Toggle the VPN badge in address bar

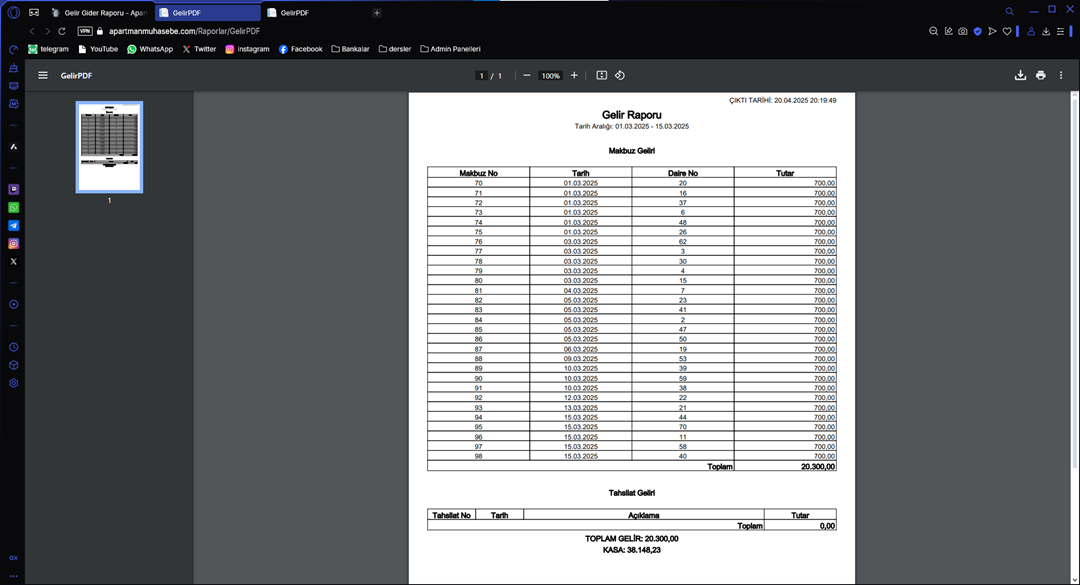[x=85, y=31]
